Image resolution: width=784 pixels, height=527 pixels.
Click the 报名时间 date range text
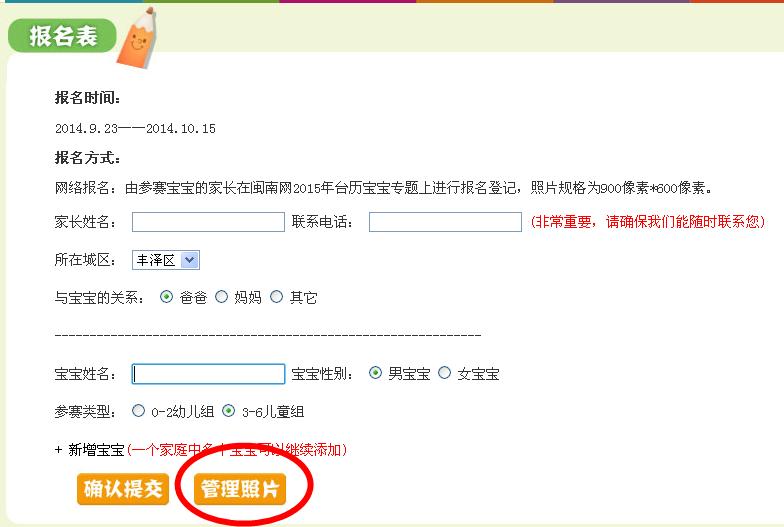[x=135, y=128]
